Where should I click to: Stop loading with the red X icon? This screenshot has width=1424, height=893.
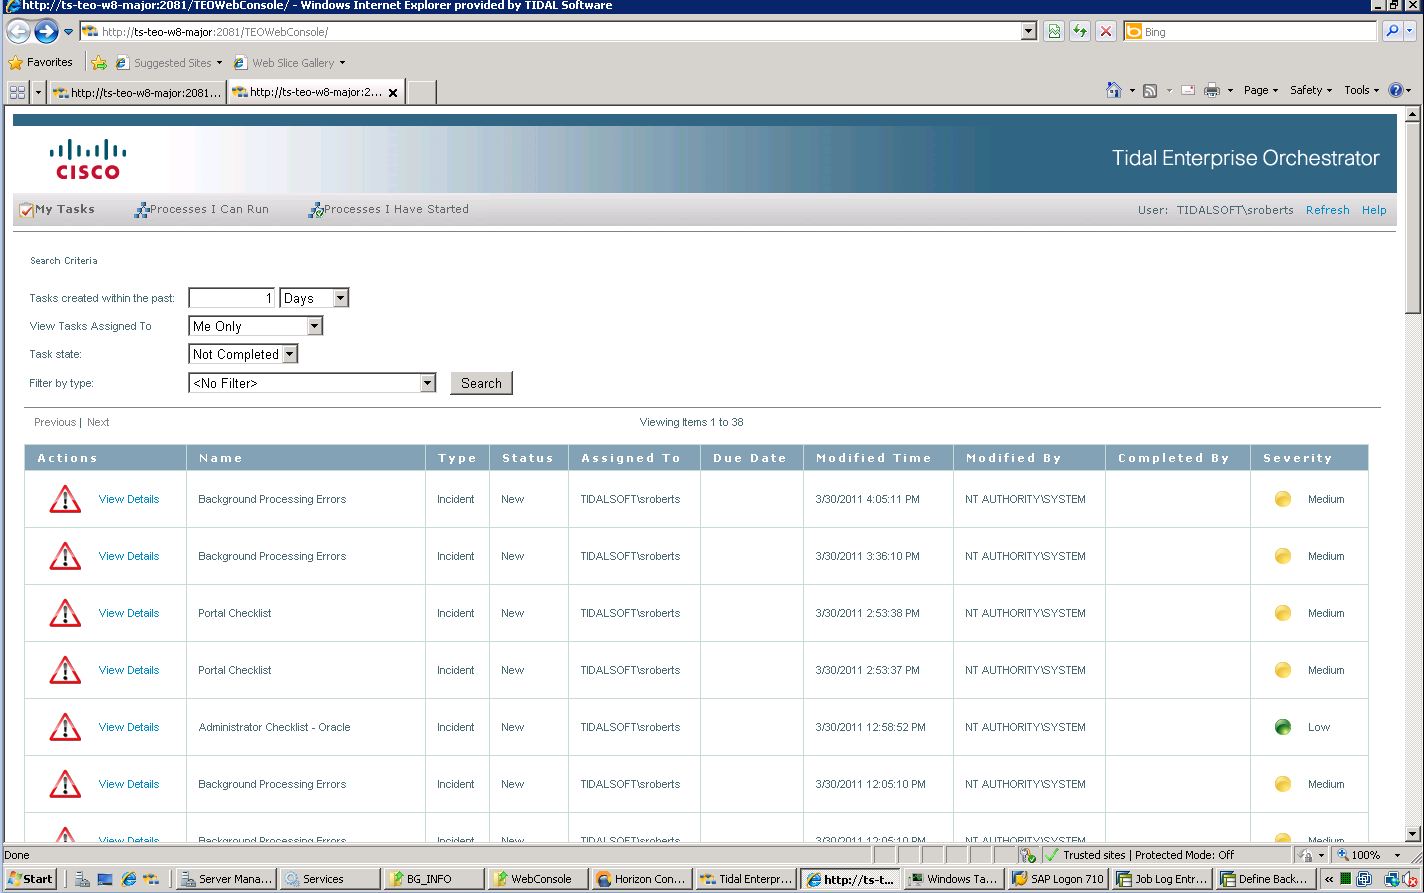[1106, 32]
